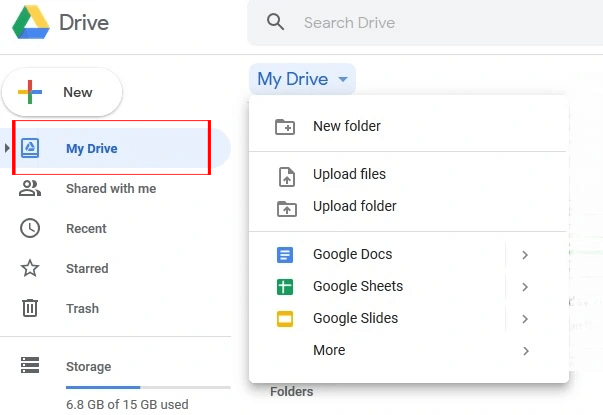The height and width of the screenshot is (415, 603).
Task: Choose Upload files menu entry
Action: pos(349,174)
